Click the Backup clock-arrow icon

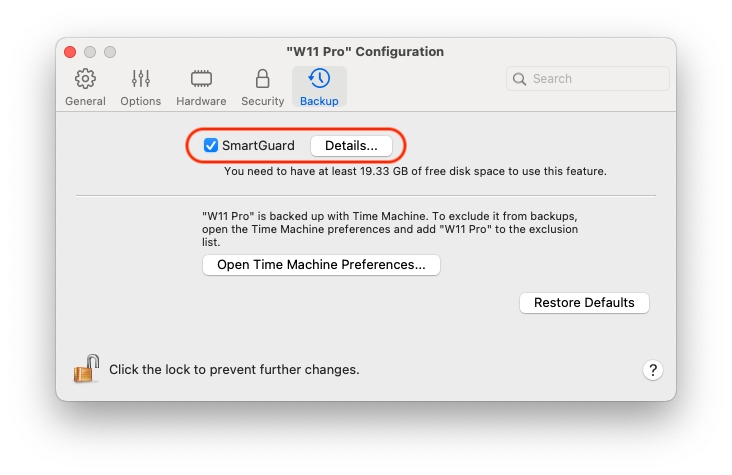319,79
